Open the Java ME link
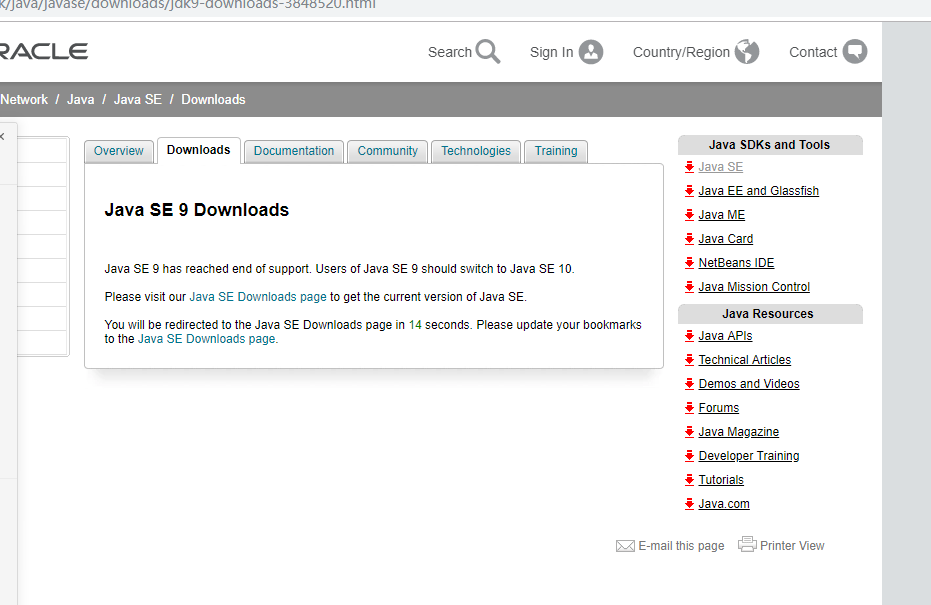 (721, 215)
